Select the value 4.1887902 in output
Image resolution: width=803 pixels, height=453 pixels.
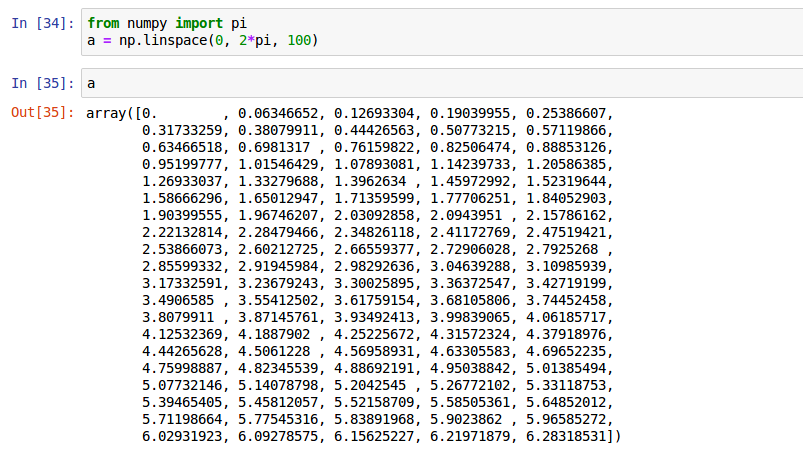274,334
